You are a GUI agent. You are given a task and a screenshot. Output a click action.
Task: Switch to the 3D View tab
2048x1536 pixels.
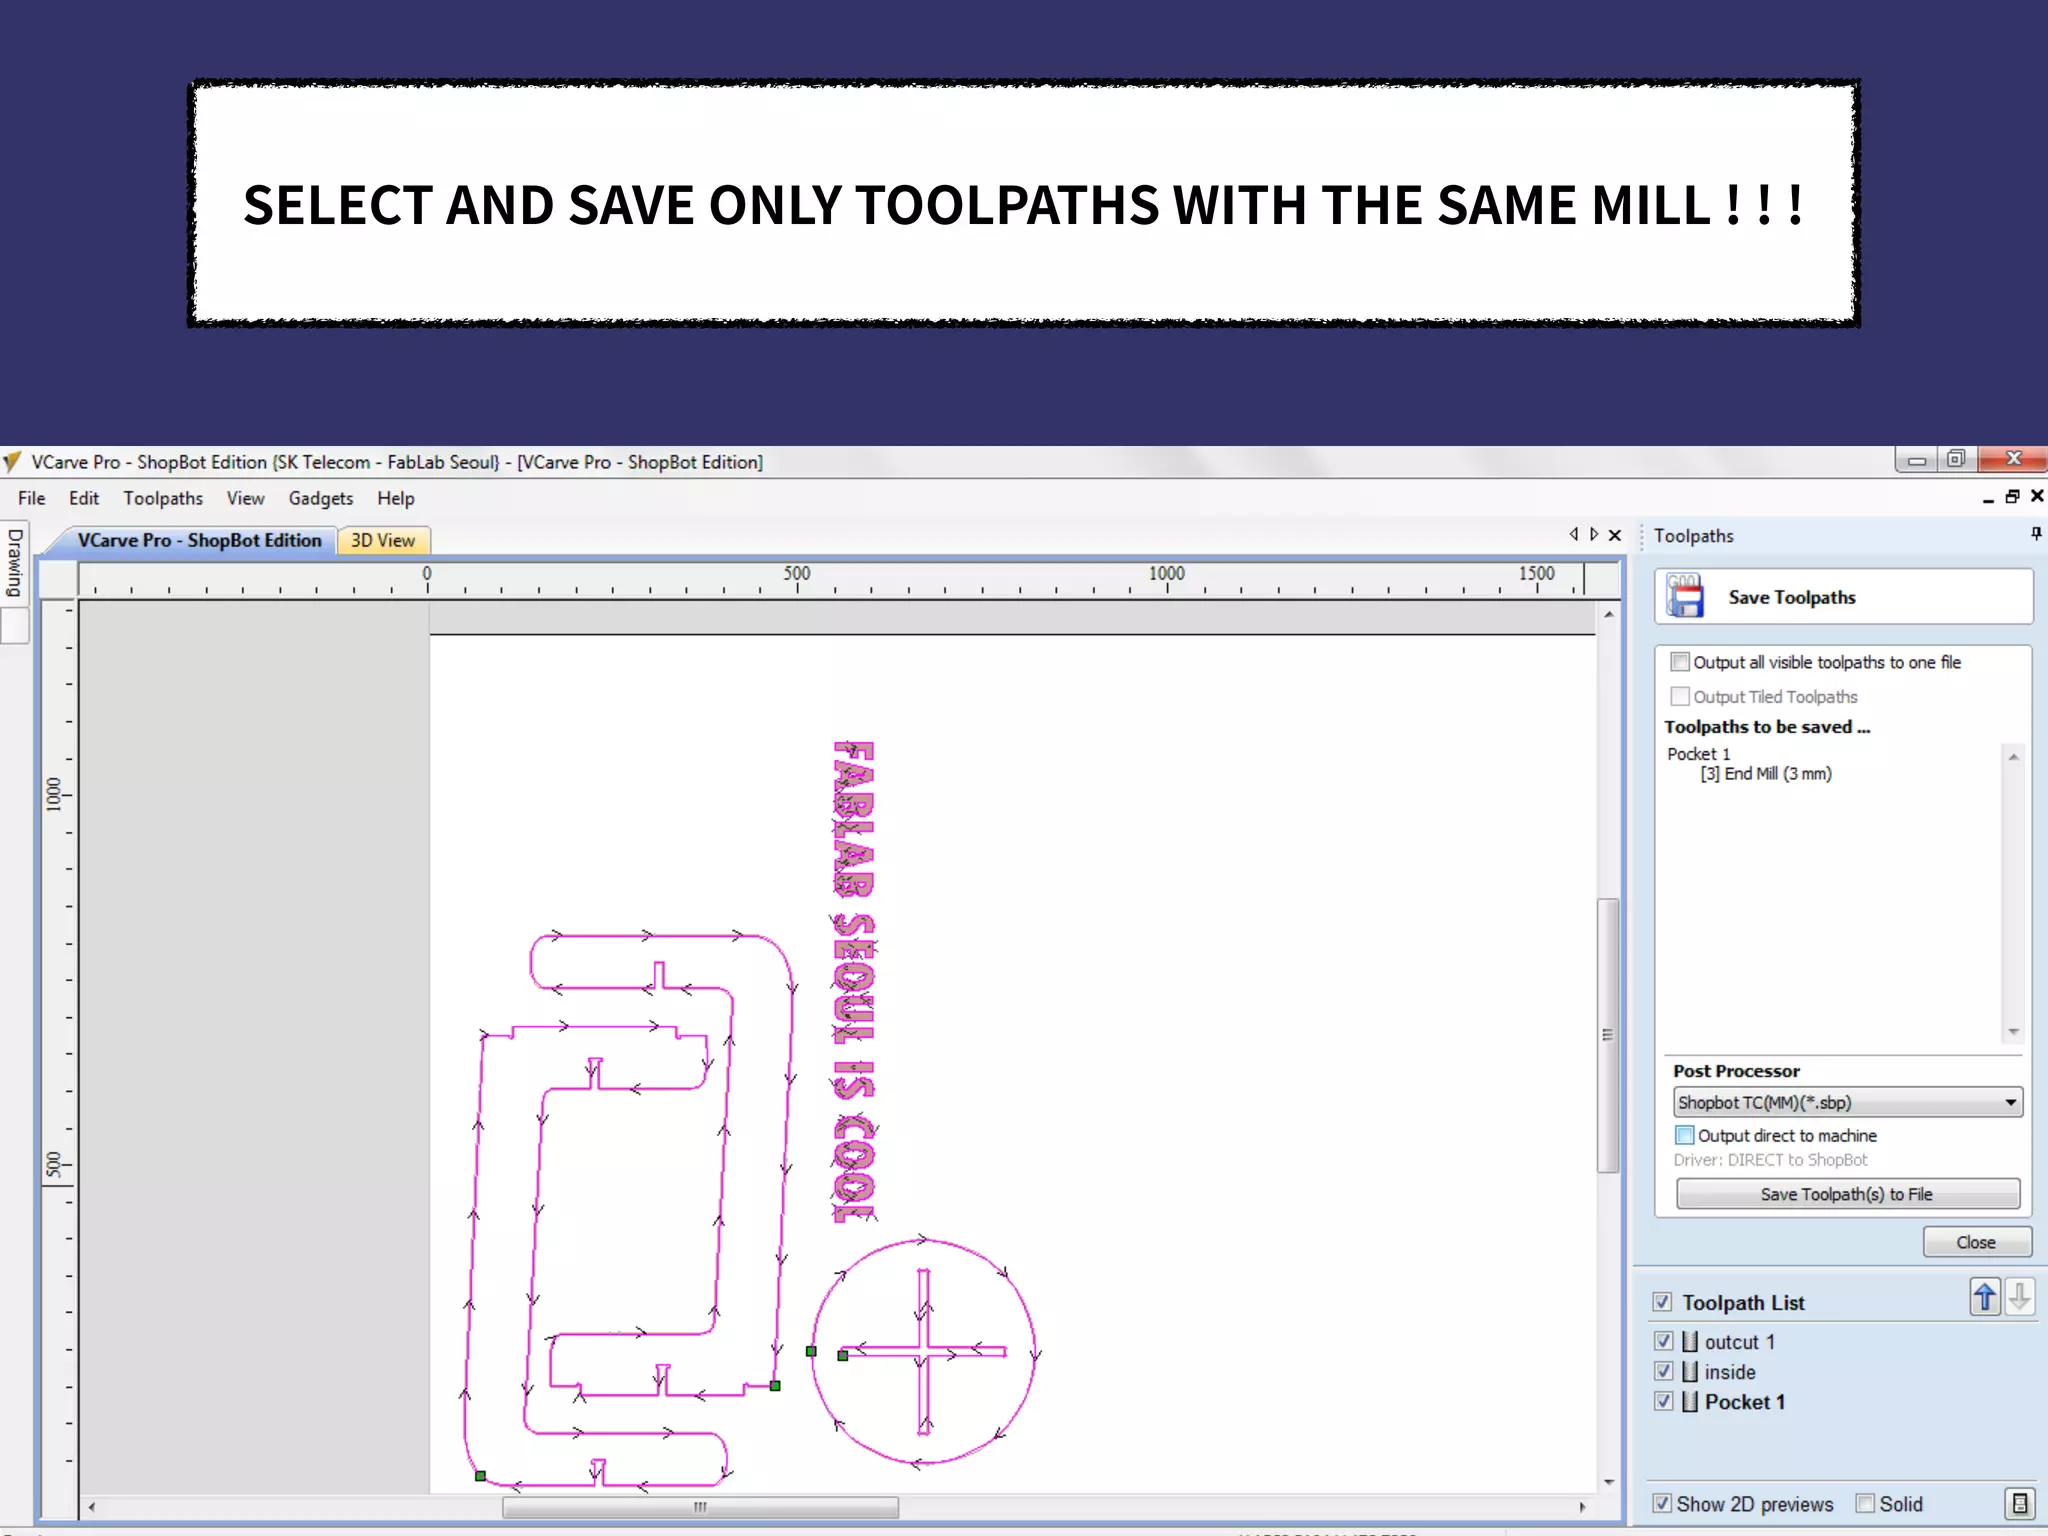click(383, 541)
